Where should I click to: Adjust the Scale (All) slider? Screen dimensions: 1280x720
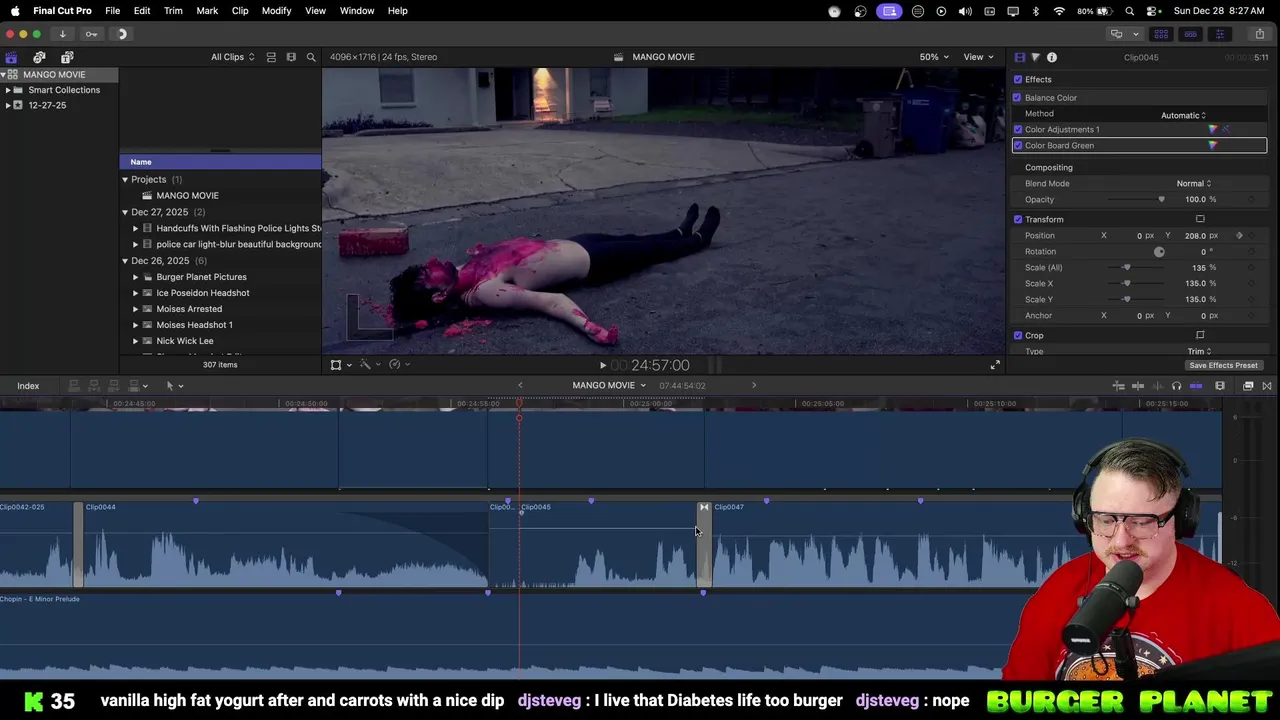pyautogui.click(x=1127, y=267)
